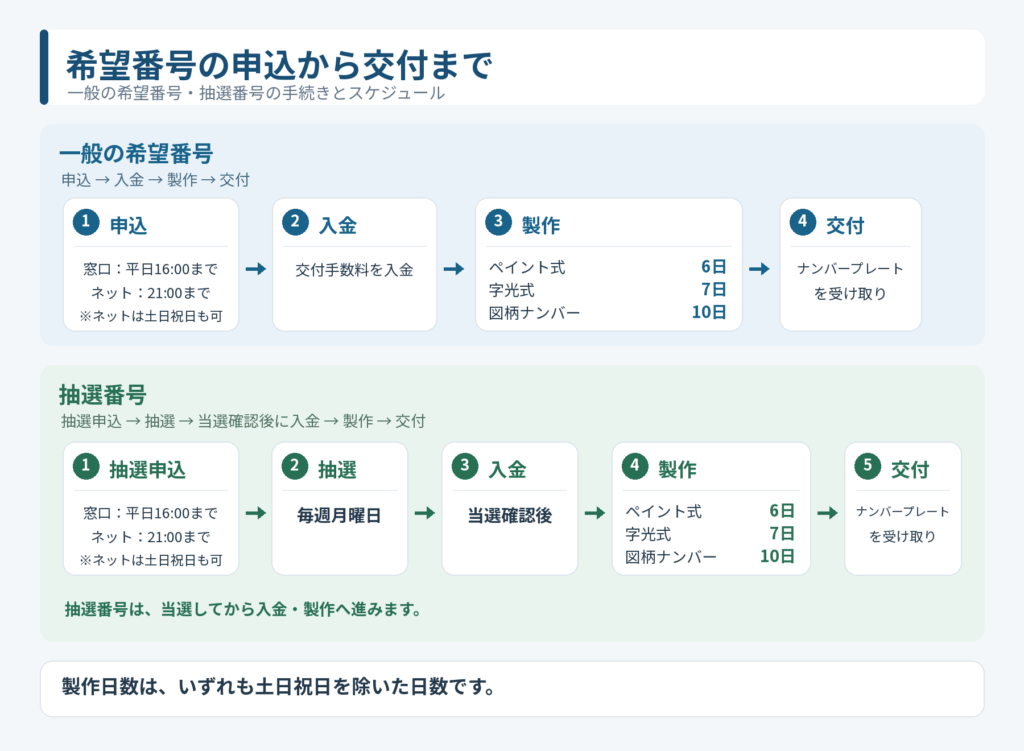1024x751 pixels.
Task: Click the title "希望番号の申込から交付まで"
Action: (x=279, y=65)
